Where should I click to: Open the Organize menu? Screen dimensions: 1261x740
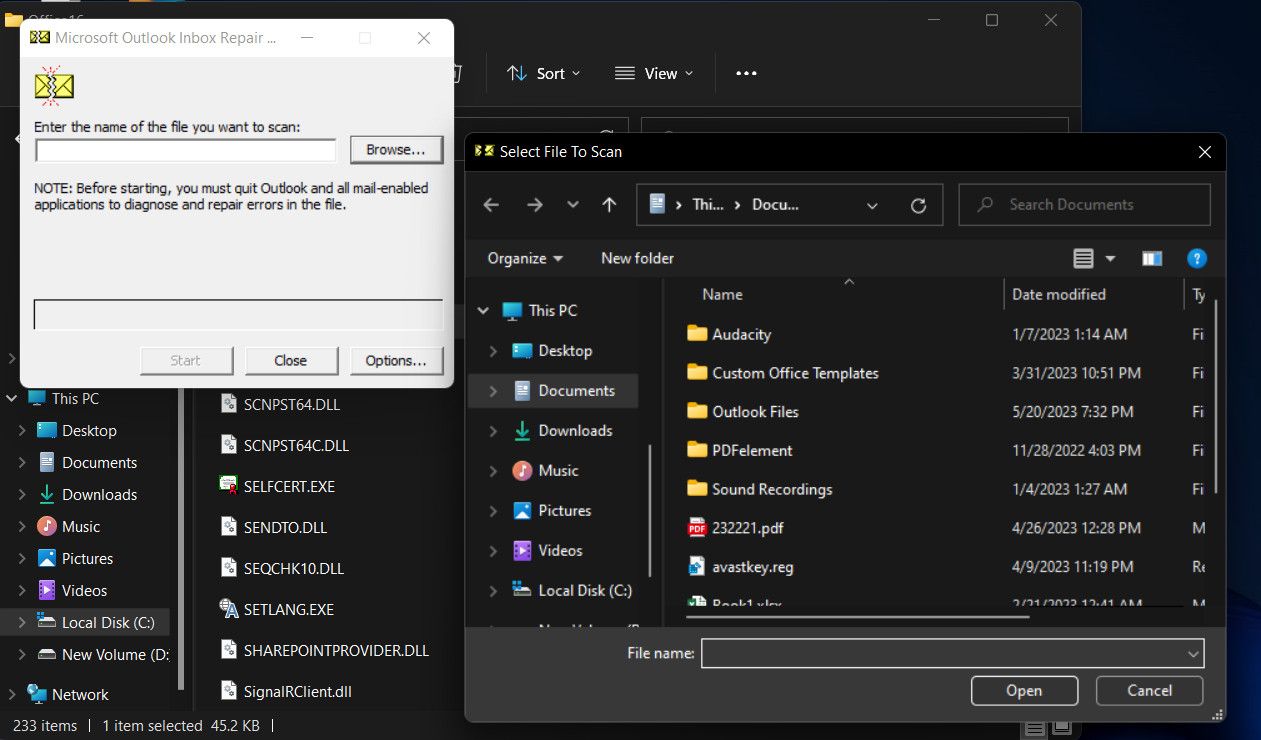point(525,258)
